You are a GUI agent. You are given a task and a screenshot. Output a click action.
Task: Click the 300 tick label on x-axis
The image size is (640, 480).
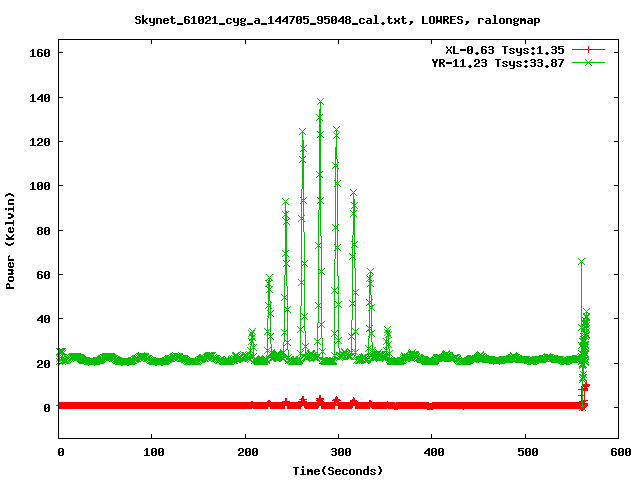(x=339, y=453)
